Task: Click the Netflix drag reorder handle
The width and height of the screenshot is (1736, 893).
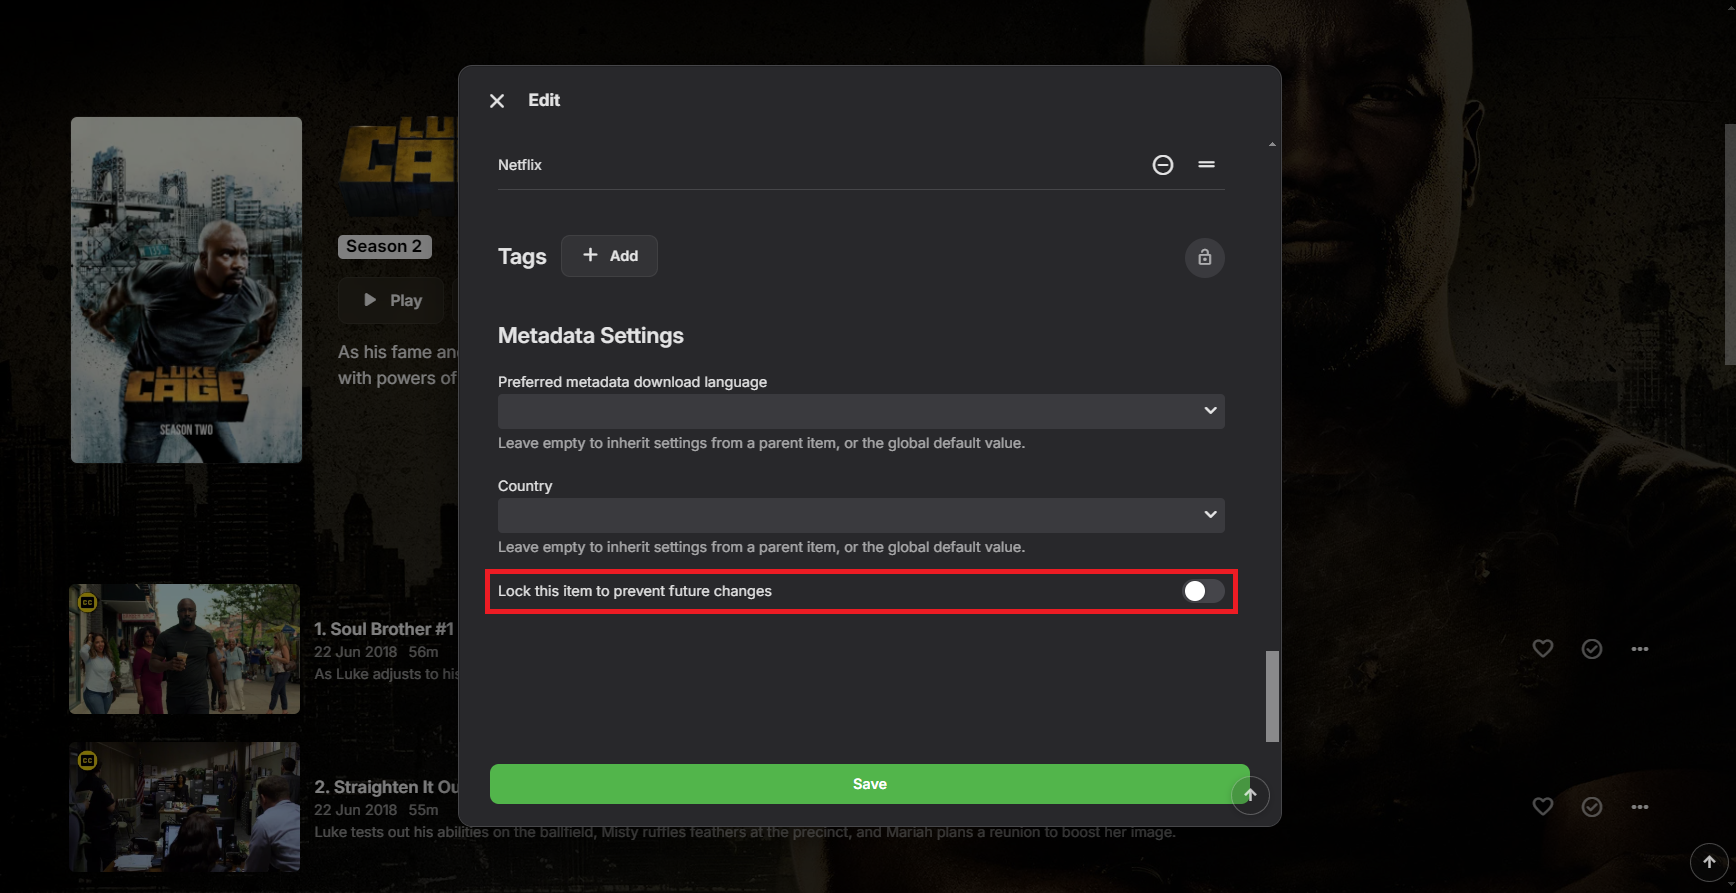Action: click(x=1206, y=165)
